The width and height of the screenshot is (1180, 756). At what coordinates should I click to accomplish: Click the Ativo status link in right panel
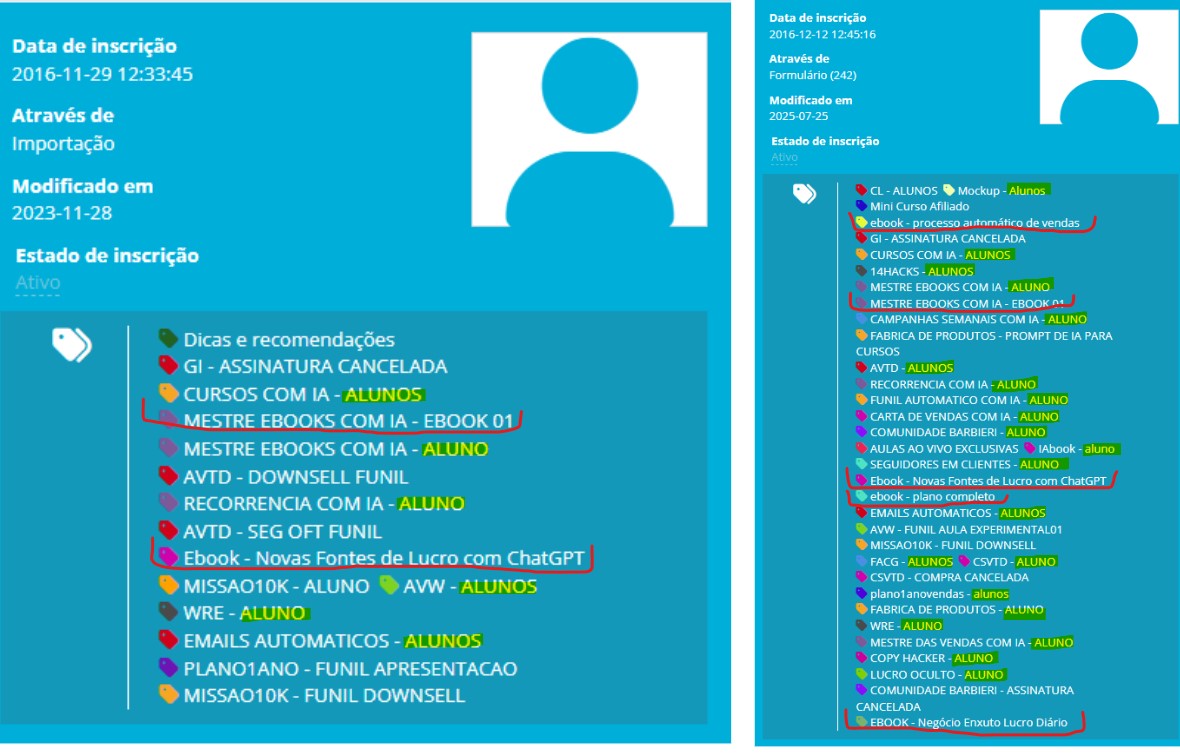pyautogui.click(x=784, y=157)
